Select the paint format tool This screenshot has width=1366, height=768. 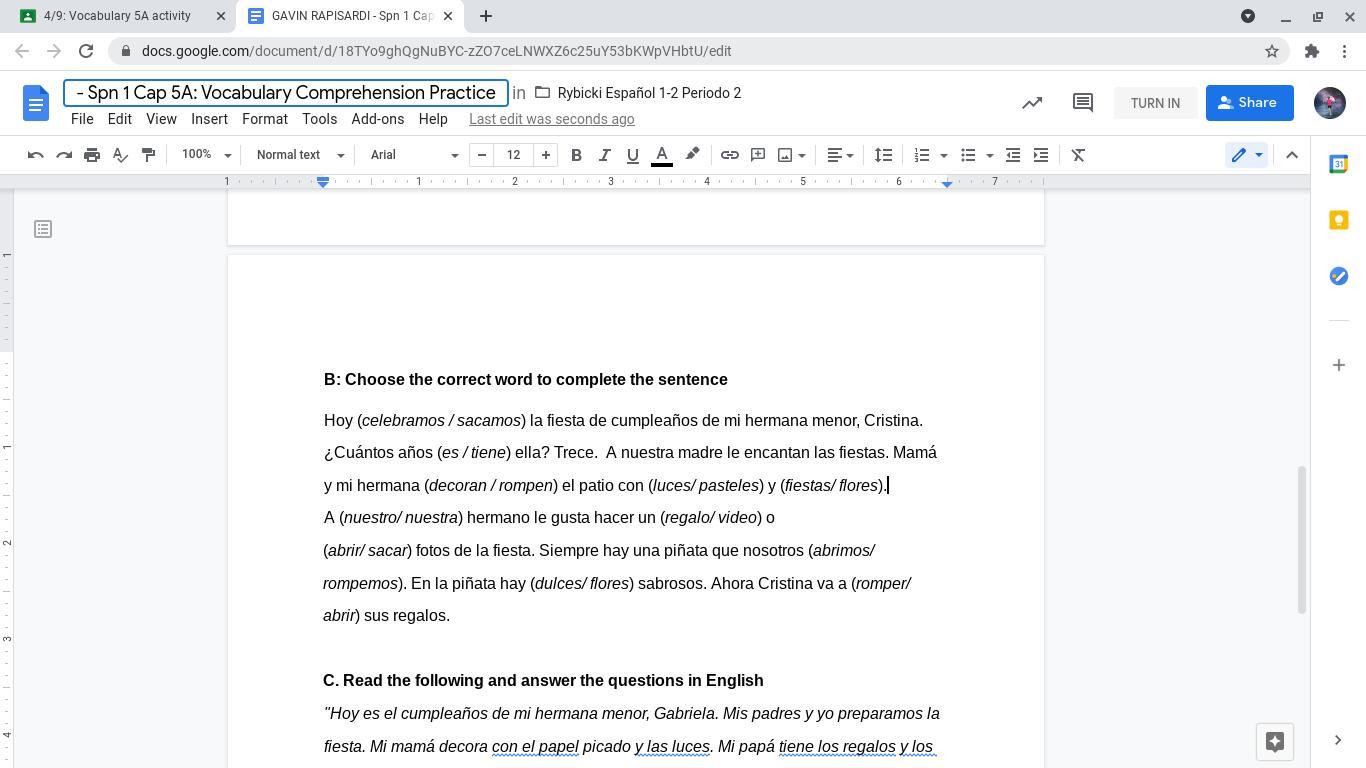click(x=148, y=155)
